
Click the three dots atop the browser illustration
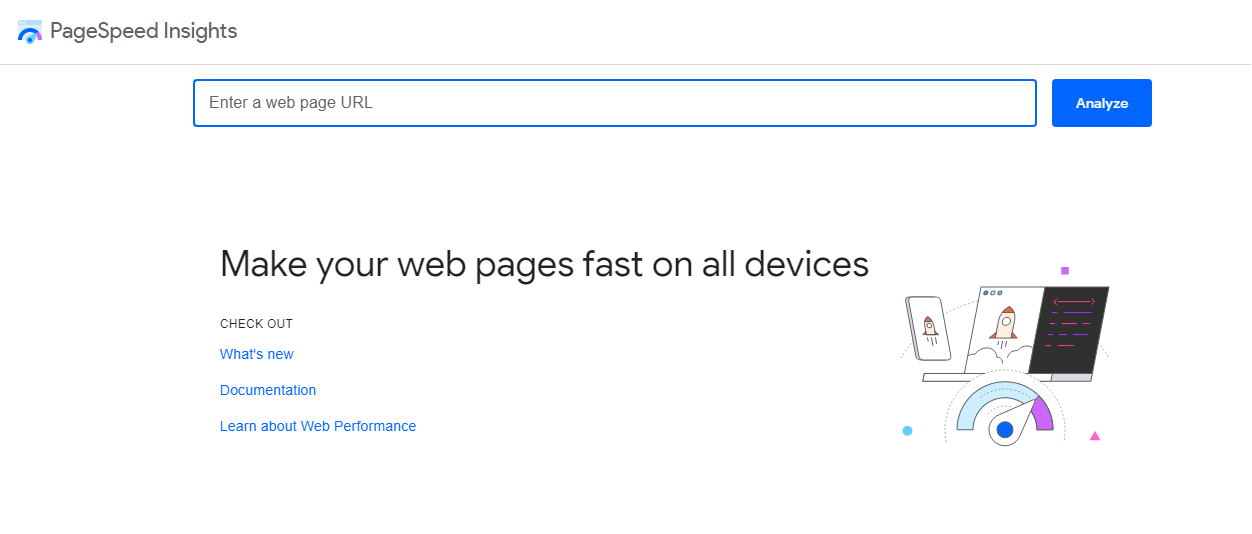pos(993,293)
